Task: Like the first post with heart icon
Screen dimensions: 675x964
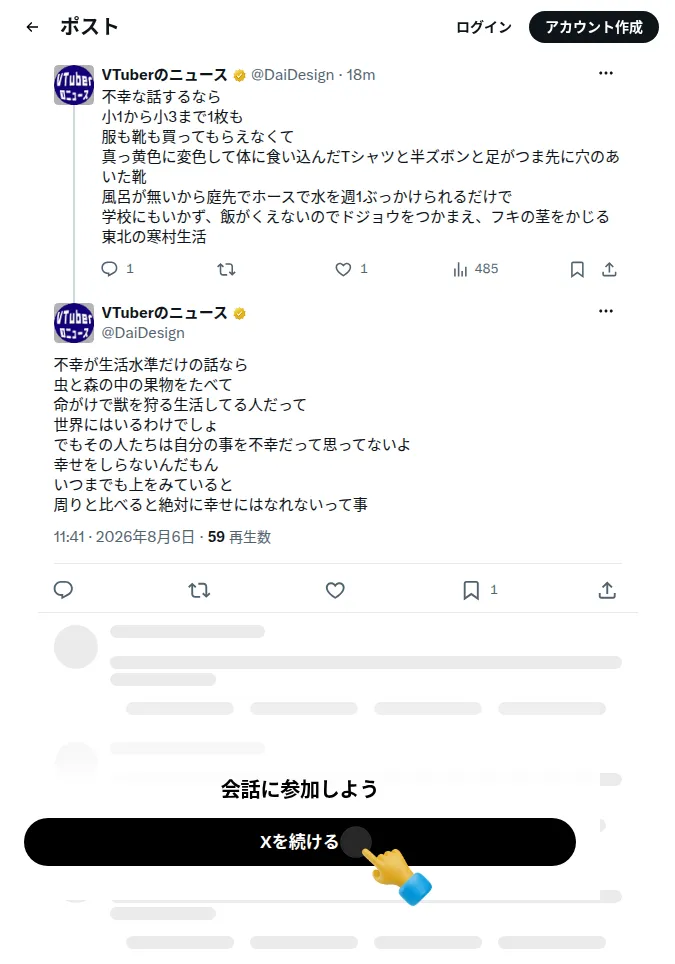Action: click(x=343, y=269)
